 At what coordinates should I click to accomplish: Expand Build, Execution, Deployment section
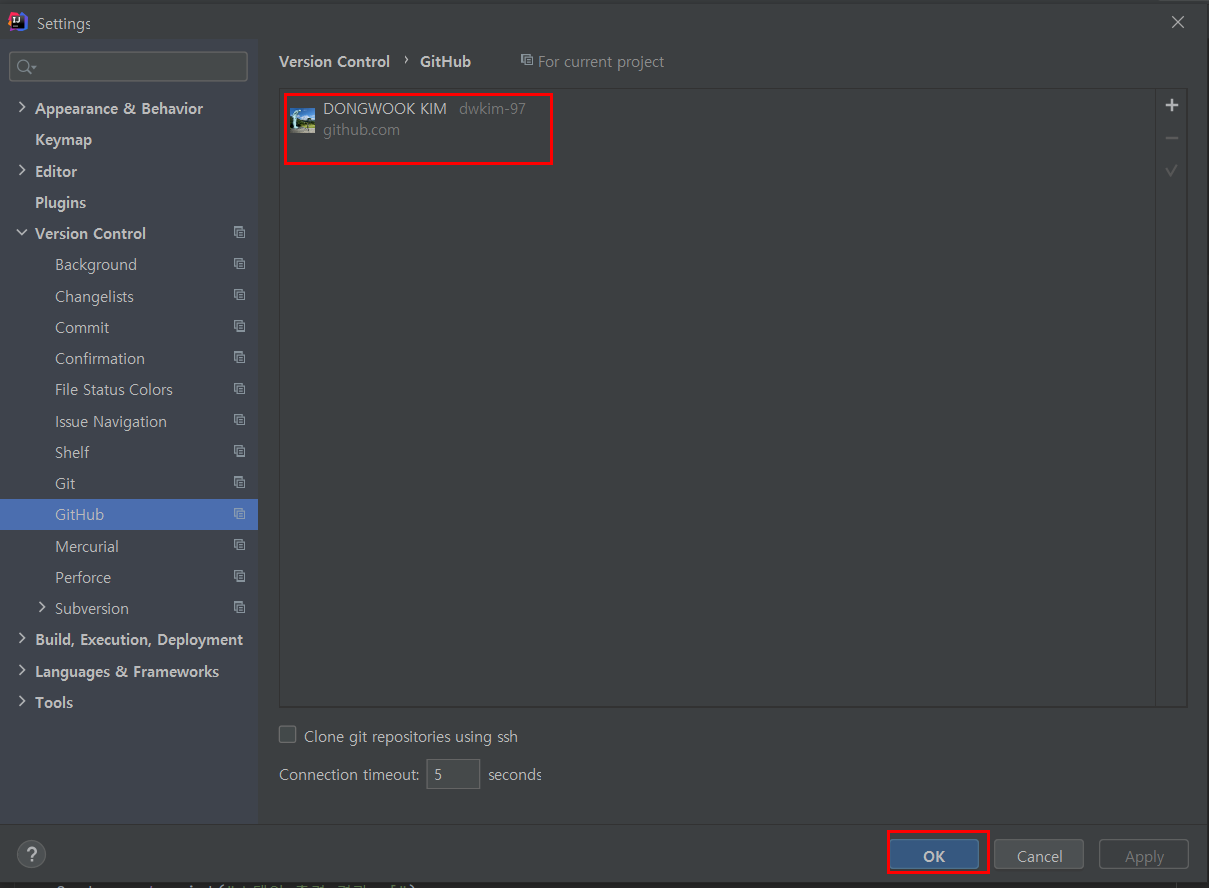pyautogui.click(x=22, y=639)
